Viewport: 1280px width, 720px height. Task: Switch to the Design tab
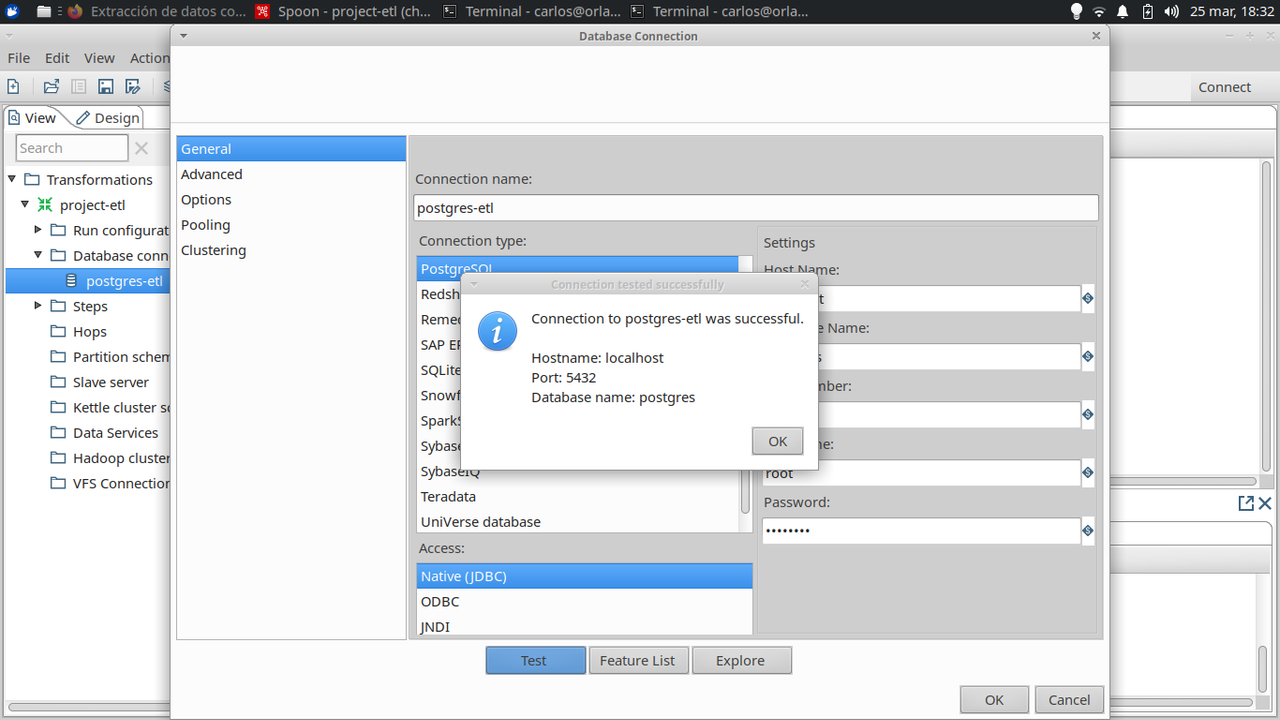[108, 118]
